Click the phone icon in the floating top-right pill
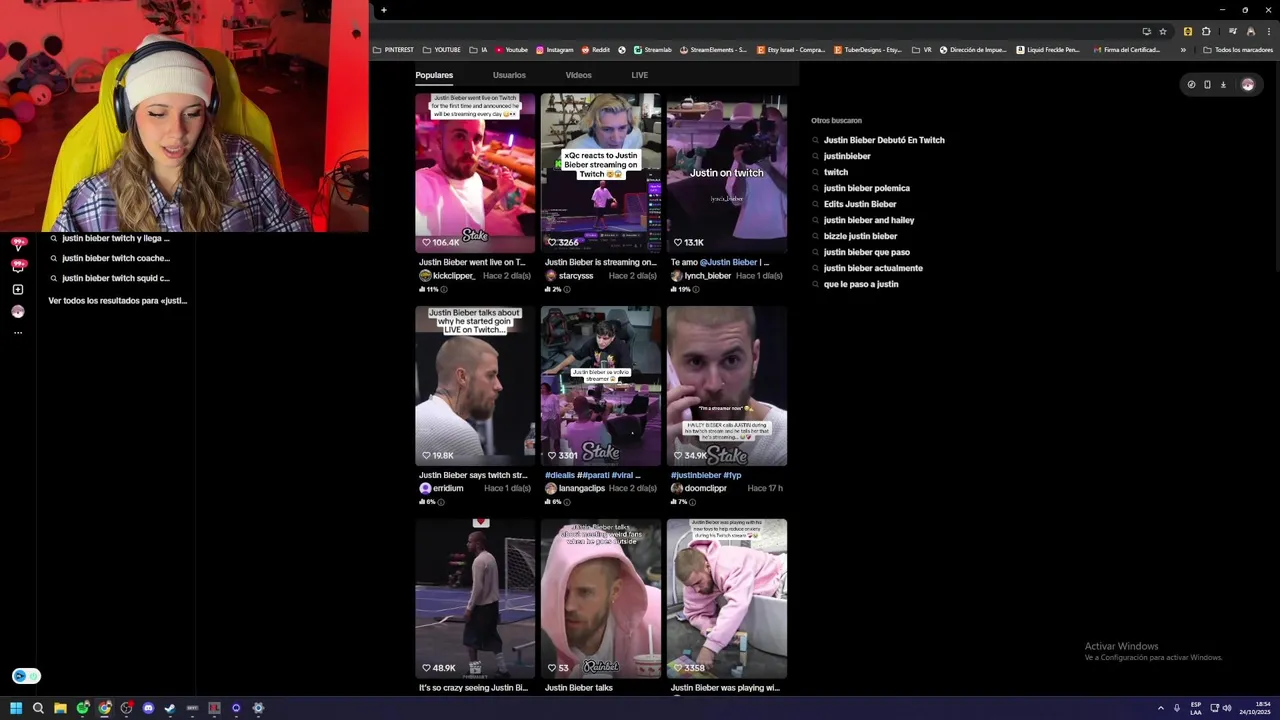The height and width of the screenshot is (720, 1280). click(x=1207, y=85)
